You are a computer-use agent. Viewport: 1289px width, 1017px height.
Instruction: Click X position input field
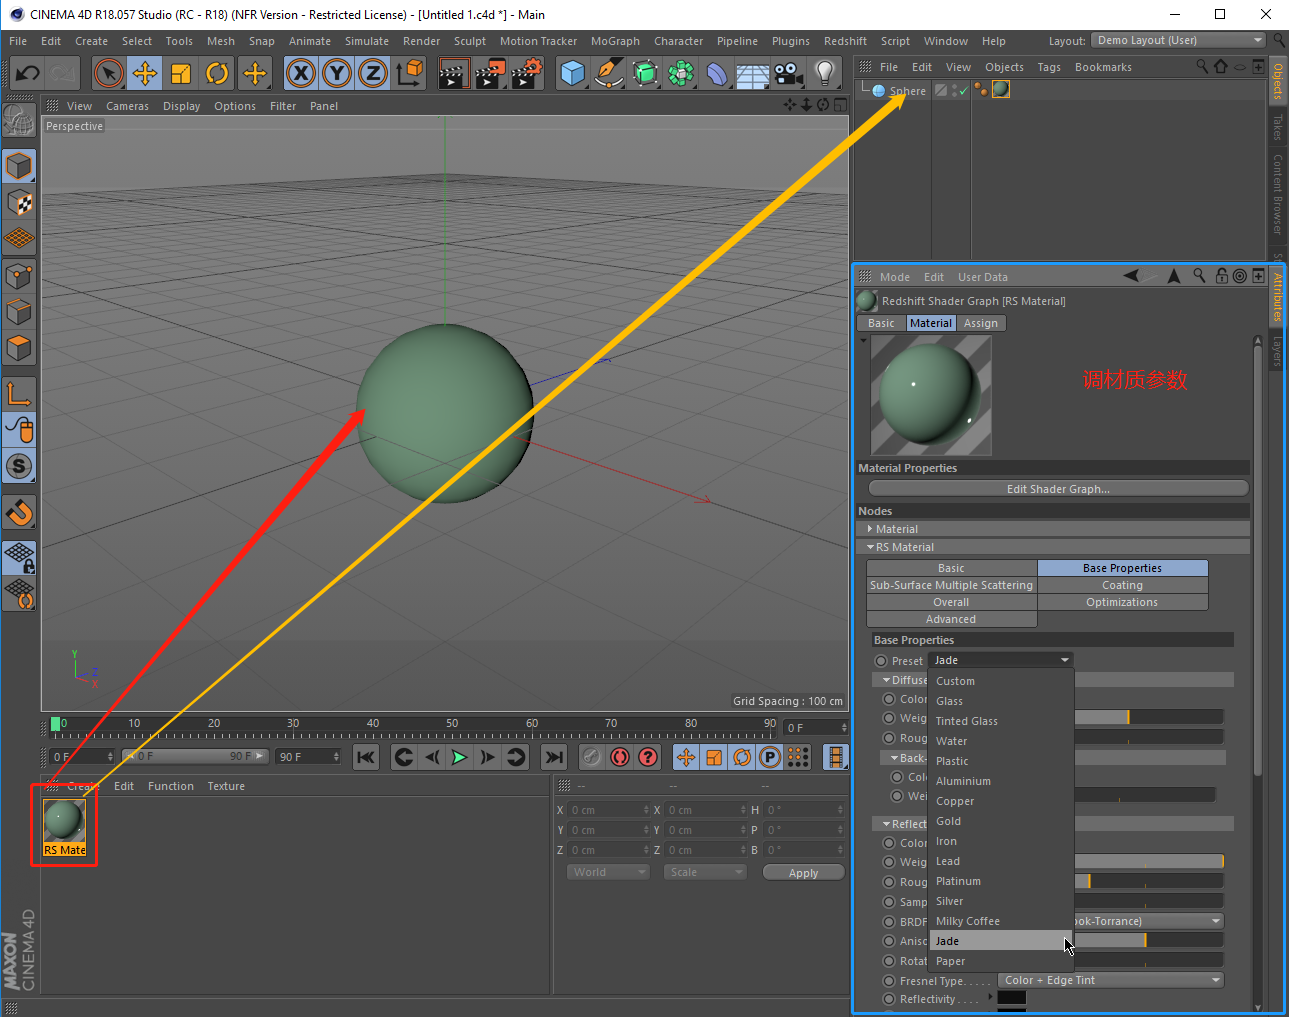606,810
